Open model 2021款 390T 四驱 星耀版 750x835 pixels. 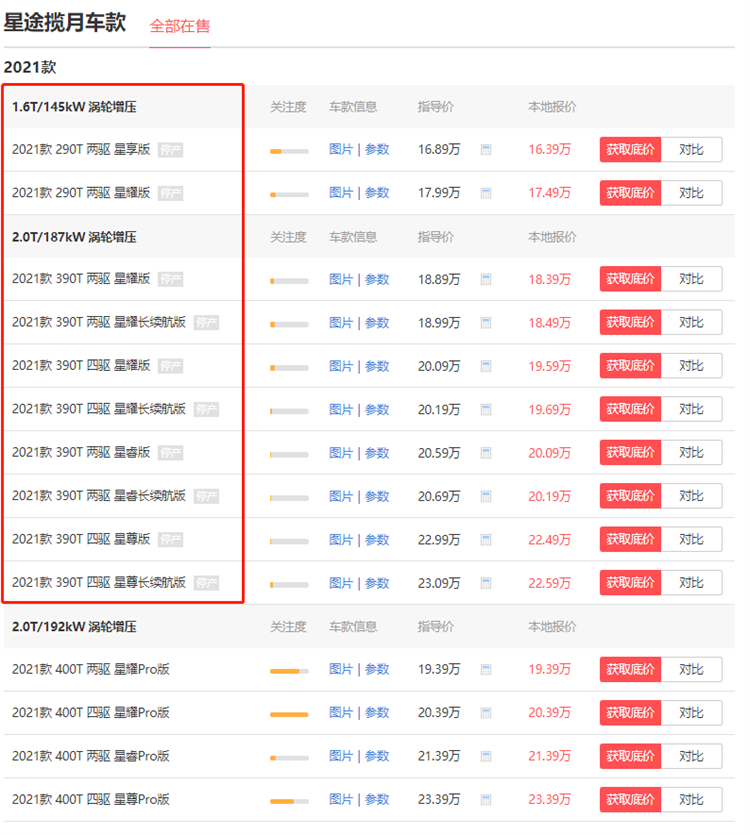(81, 366)
